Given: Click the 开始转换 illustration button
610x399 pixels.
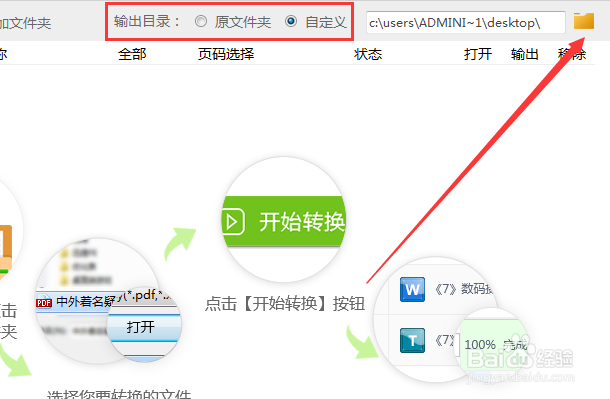Looking at the screenshot, I should pyautogui.click(x=284, y=221).
